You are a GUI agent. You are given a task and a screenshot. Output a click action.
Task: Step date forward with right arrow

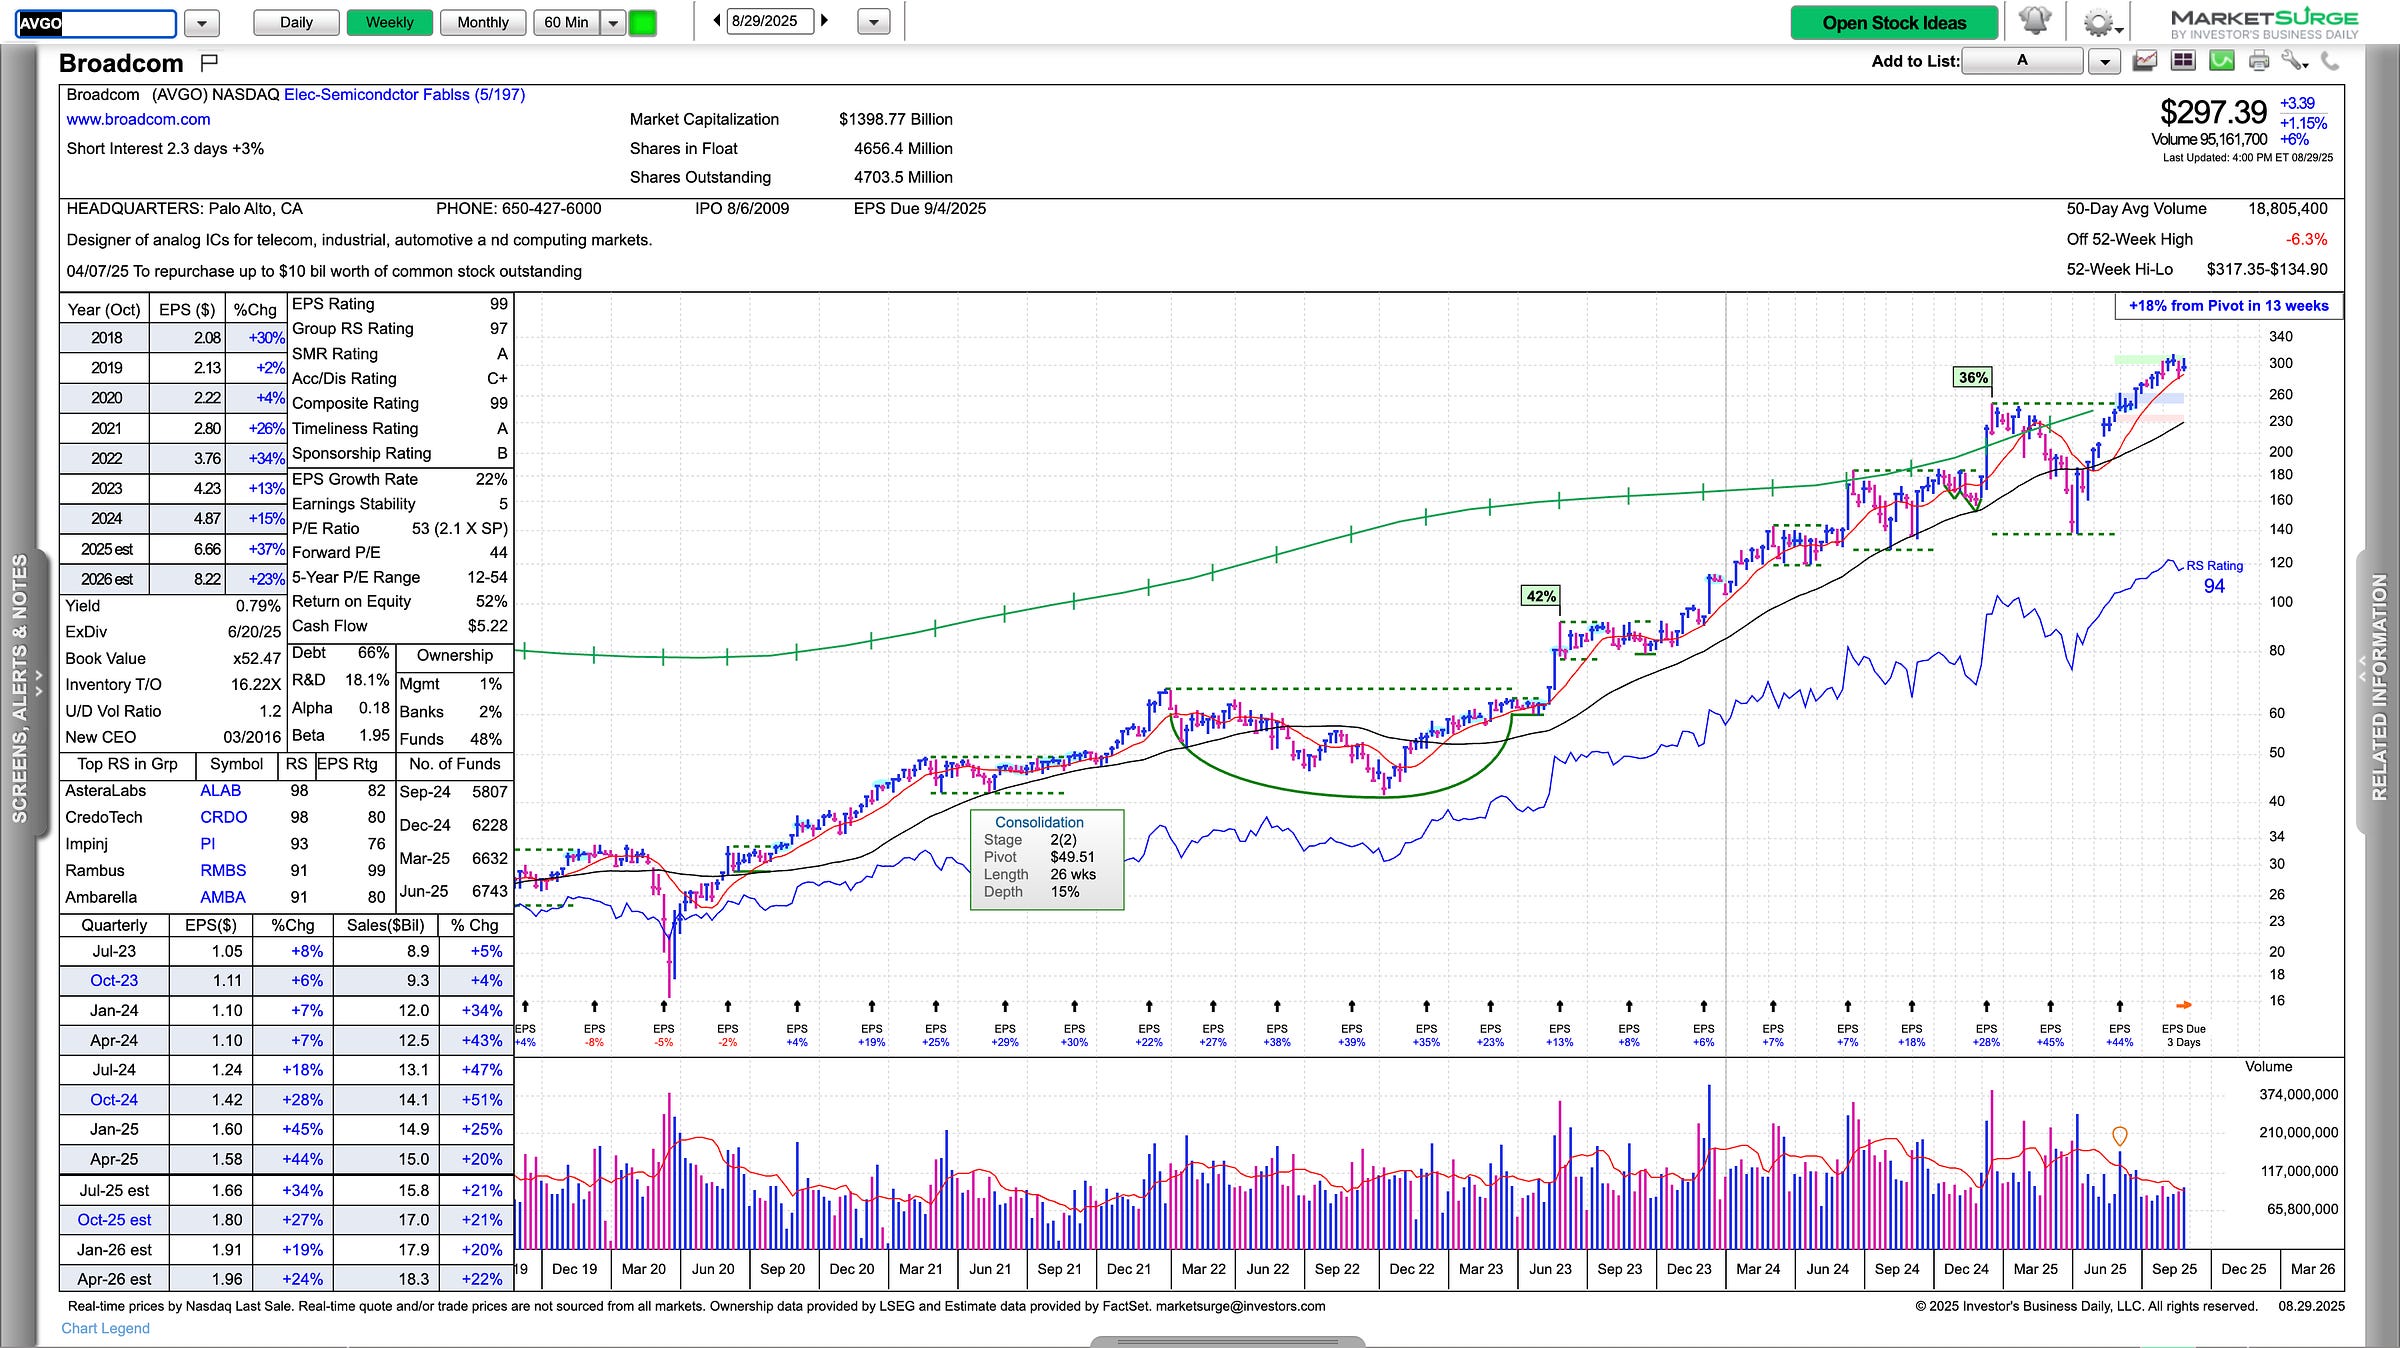click(x=825, y=20)
